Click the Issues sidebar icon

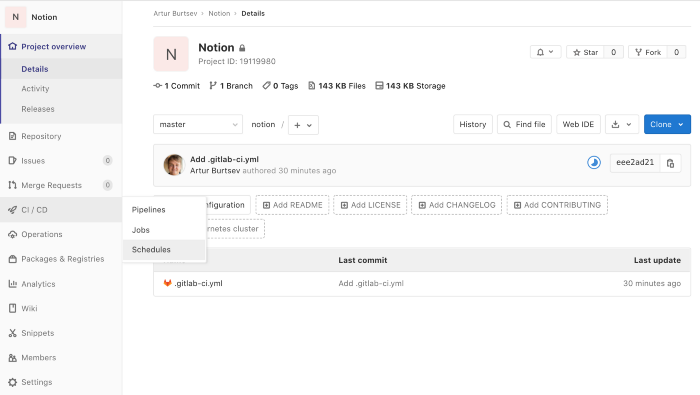coord(12,161)
